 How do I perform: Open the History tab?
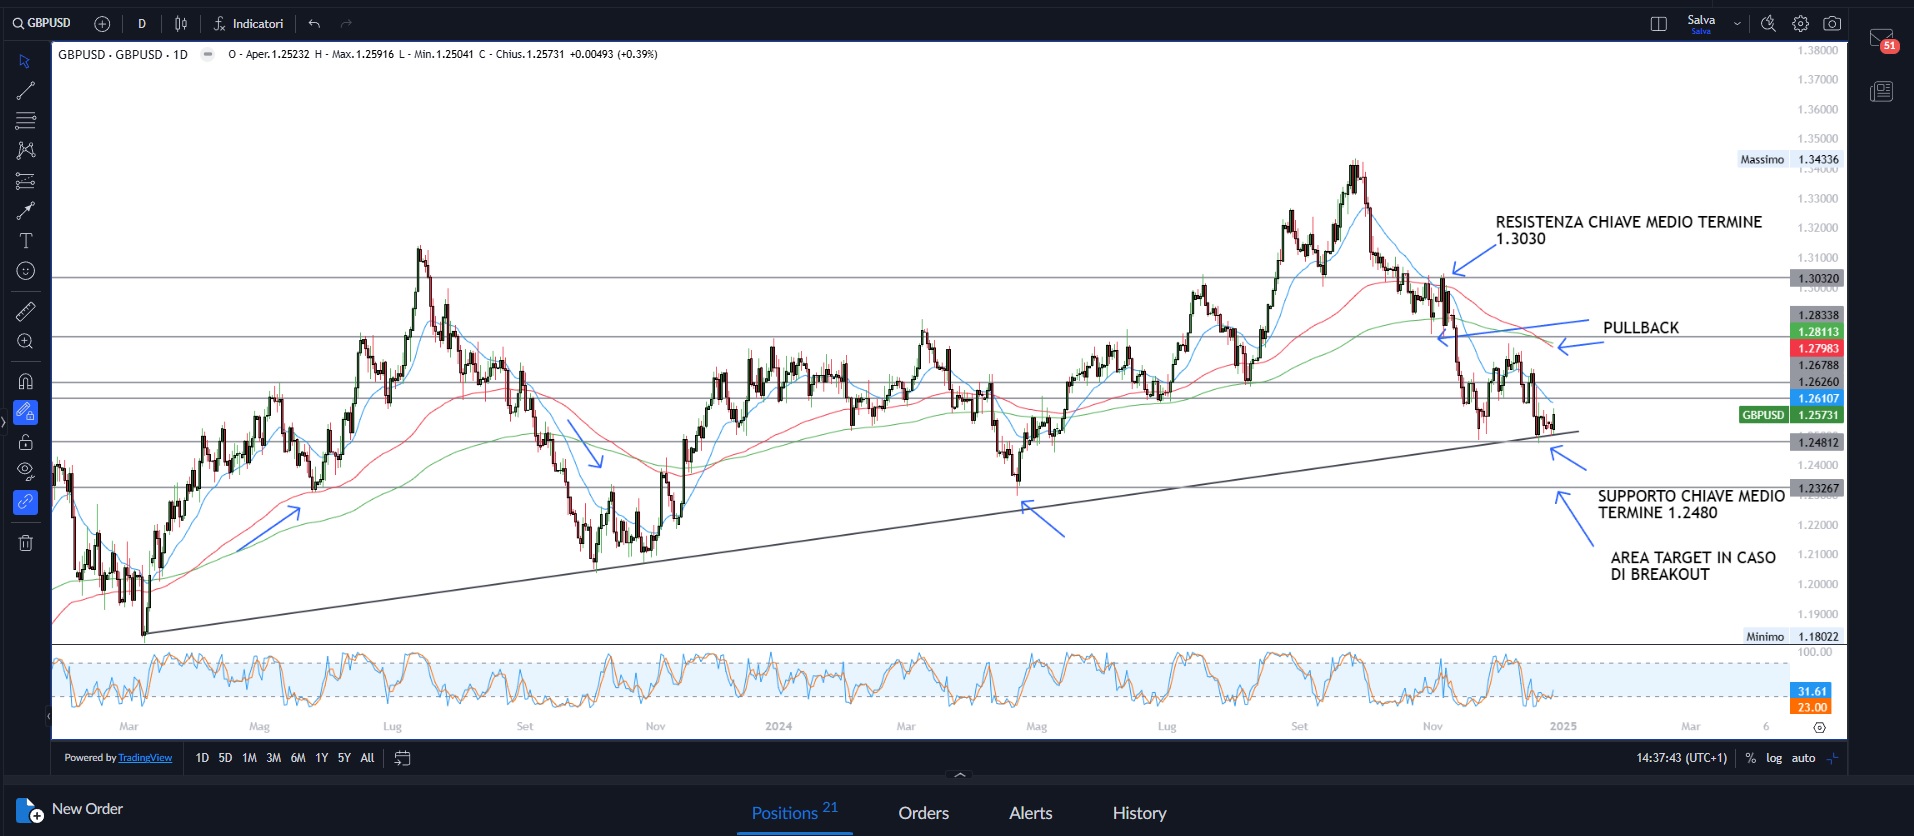coord(1139,813)
